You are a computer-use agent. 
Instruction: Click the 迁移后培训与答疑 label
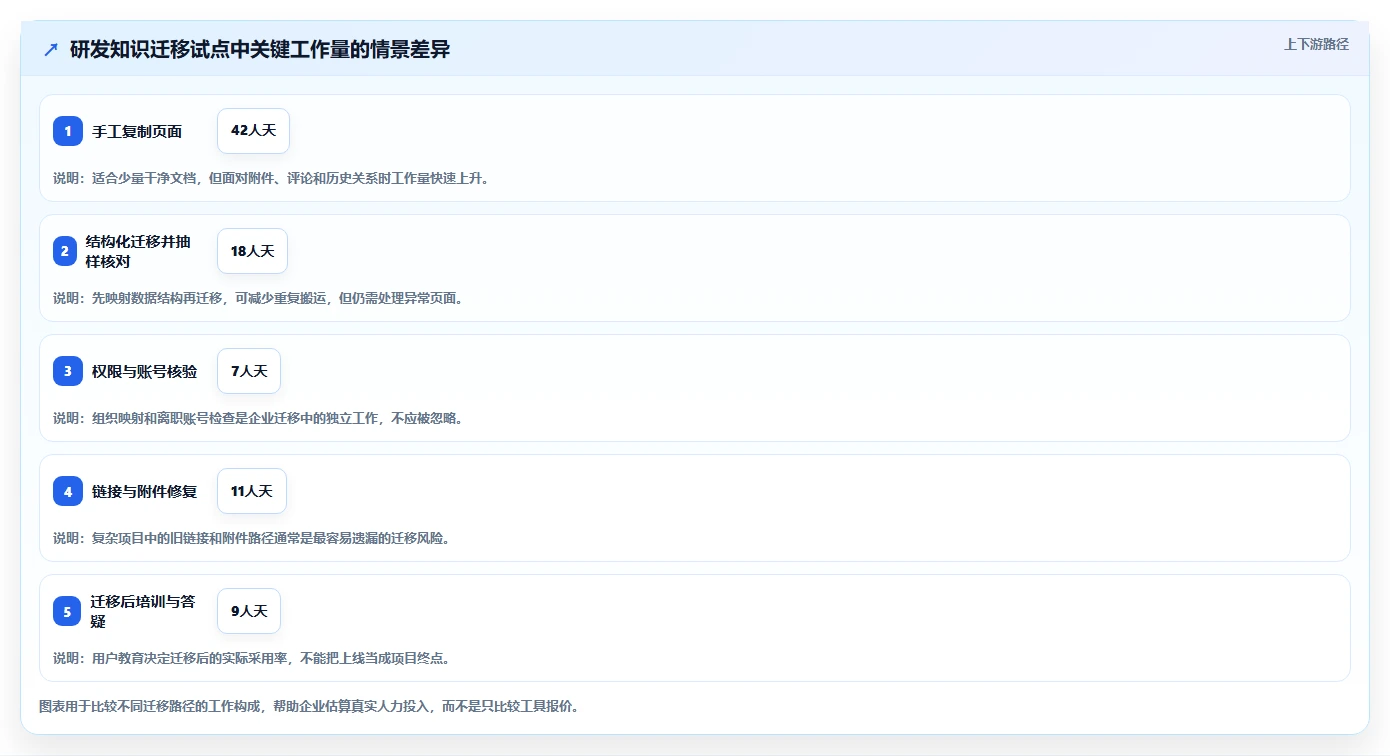(143, 611)
